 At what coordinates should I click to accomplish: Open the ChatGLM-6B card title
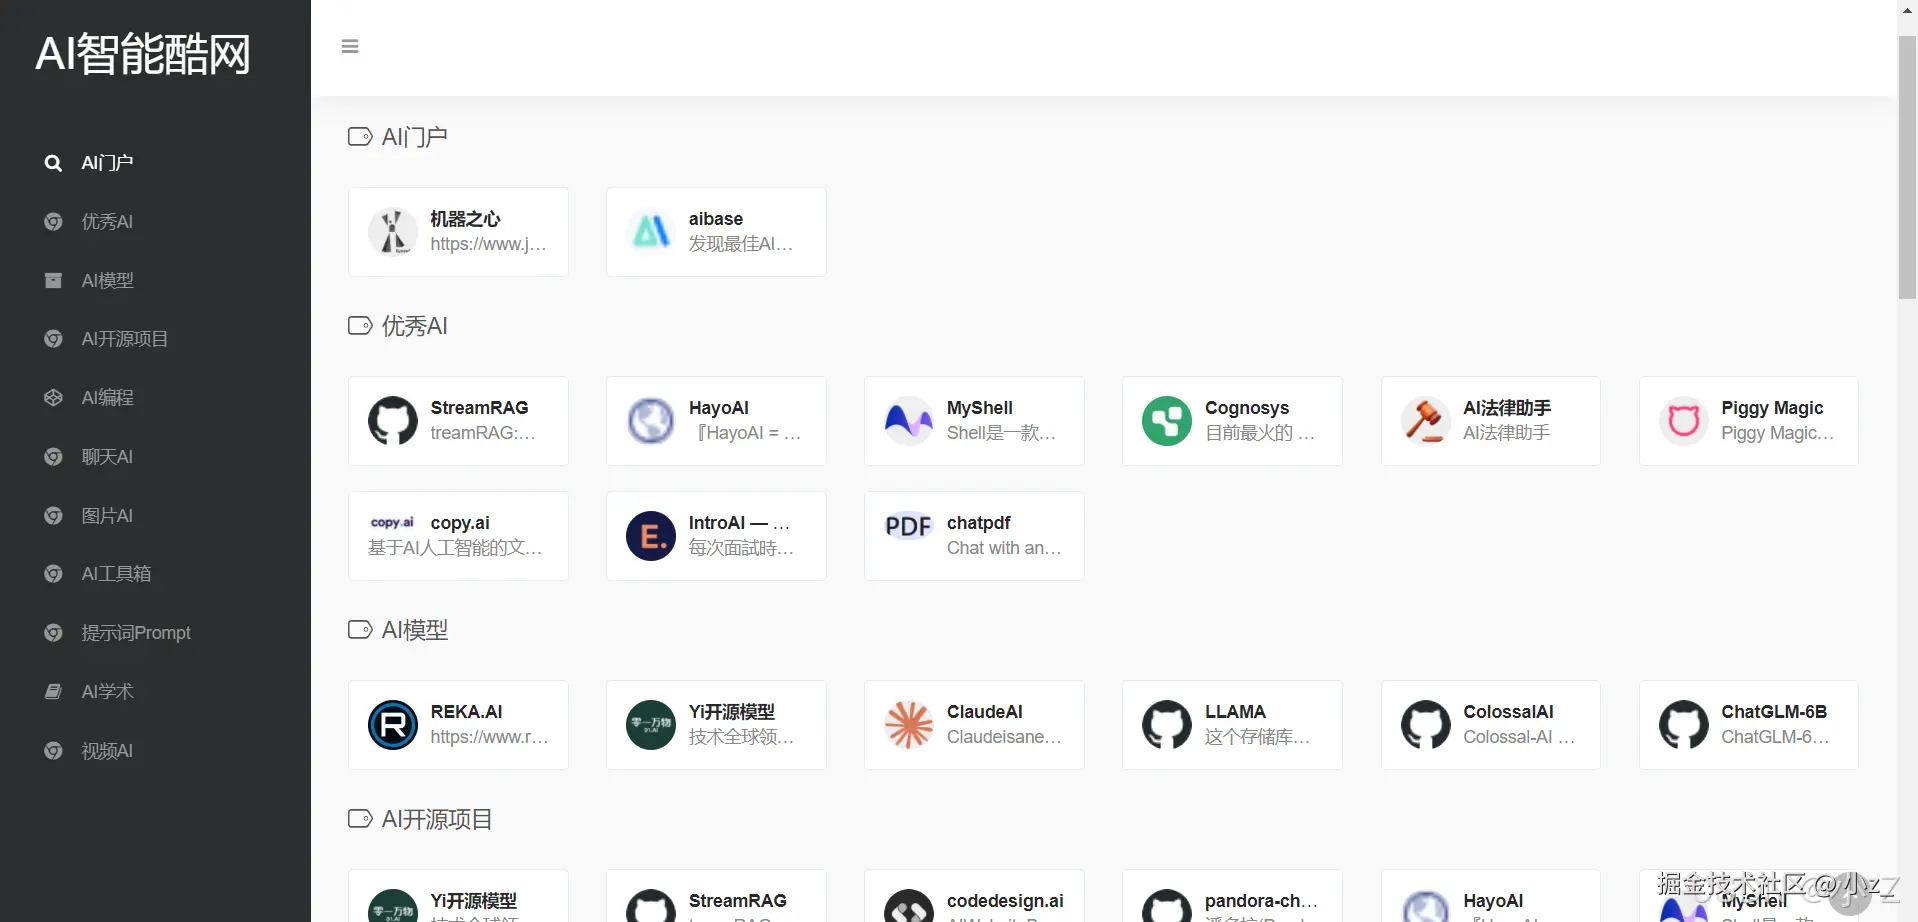[x=1774, y=712]
